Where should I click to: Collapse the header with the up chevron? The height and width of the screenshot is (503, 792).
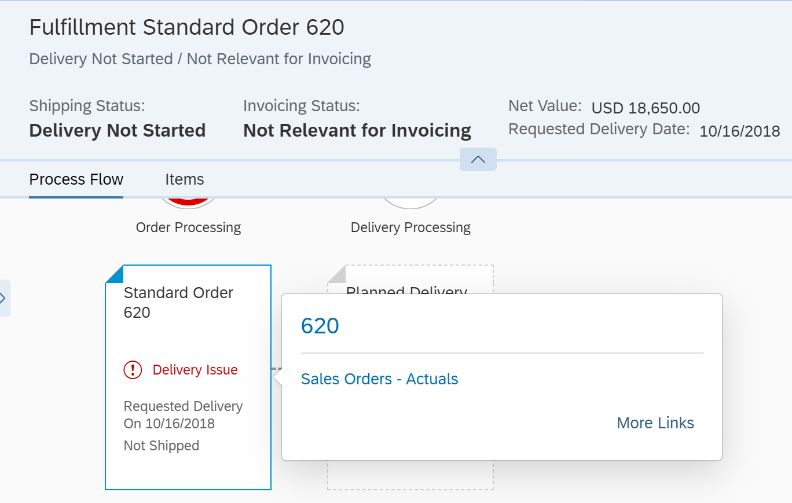[x=478, y=160]
